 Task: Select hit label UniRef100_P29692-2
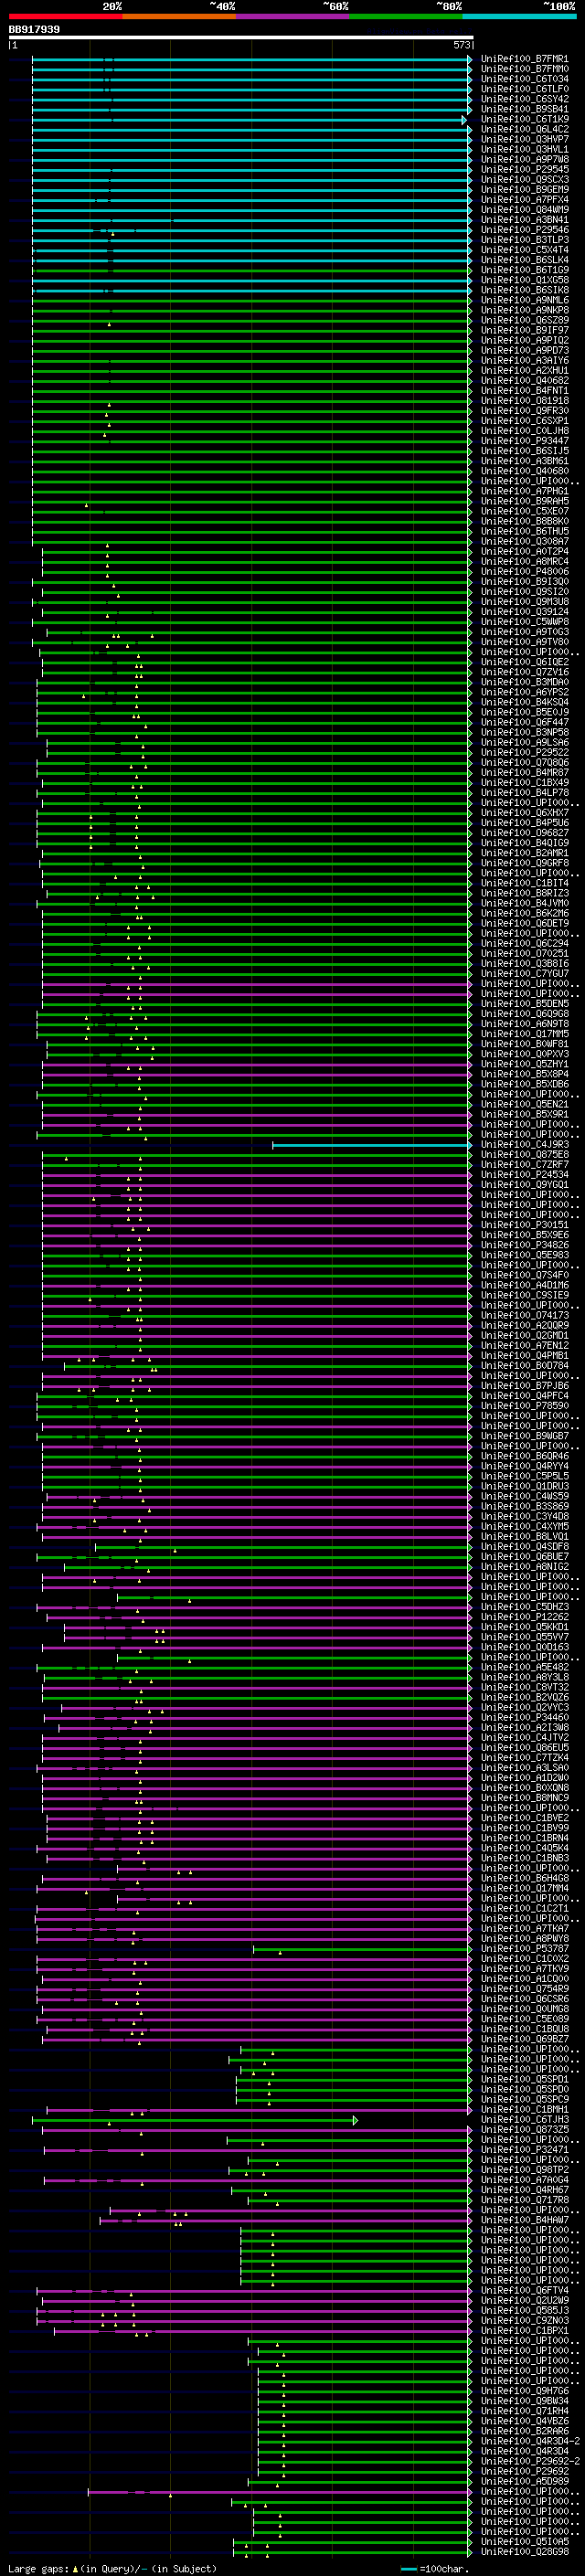pyautogui.click(x=530, y=2462)
